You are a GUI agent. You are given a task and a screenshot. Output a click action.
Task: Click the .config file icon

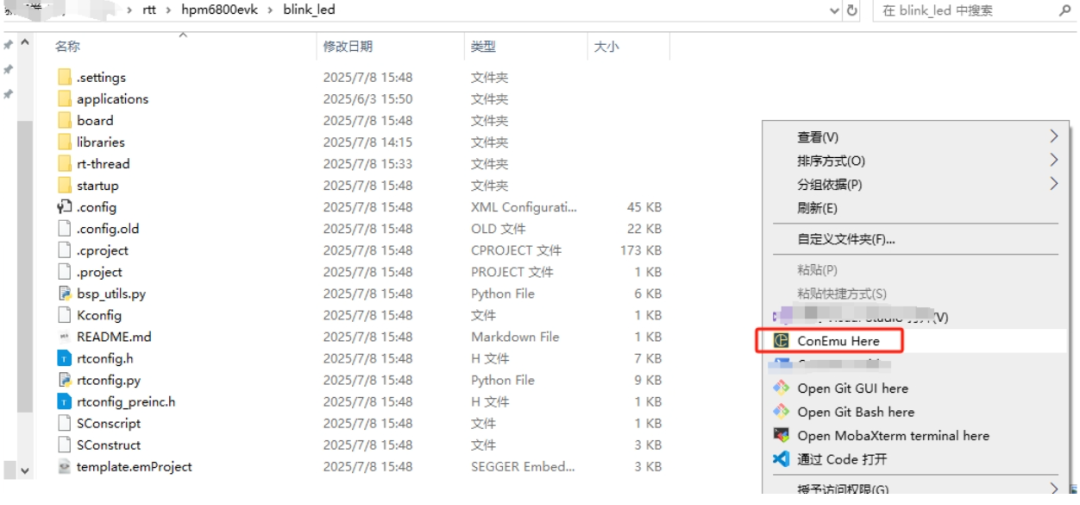(64, 207)
